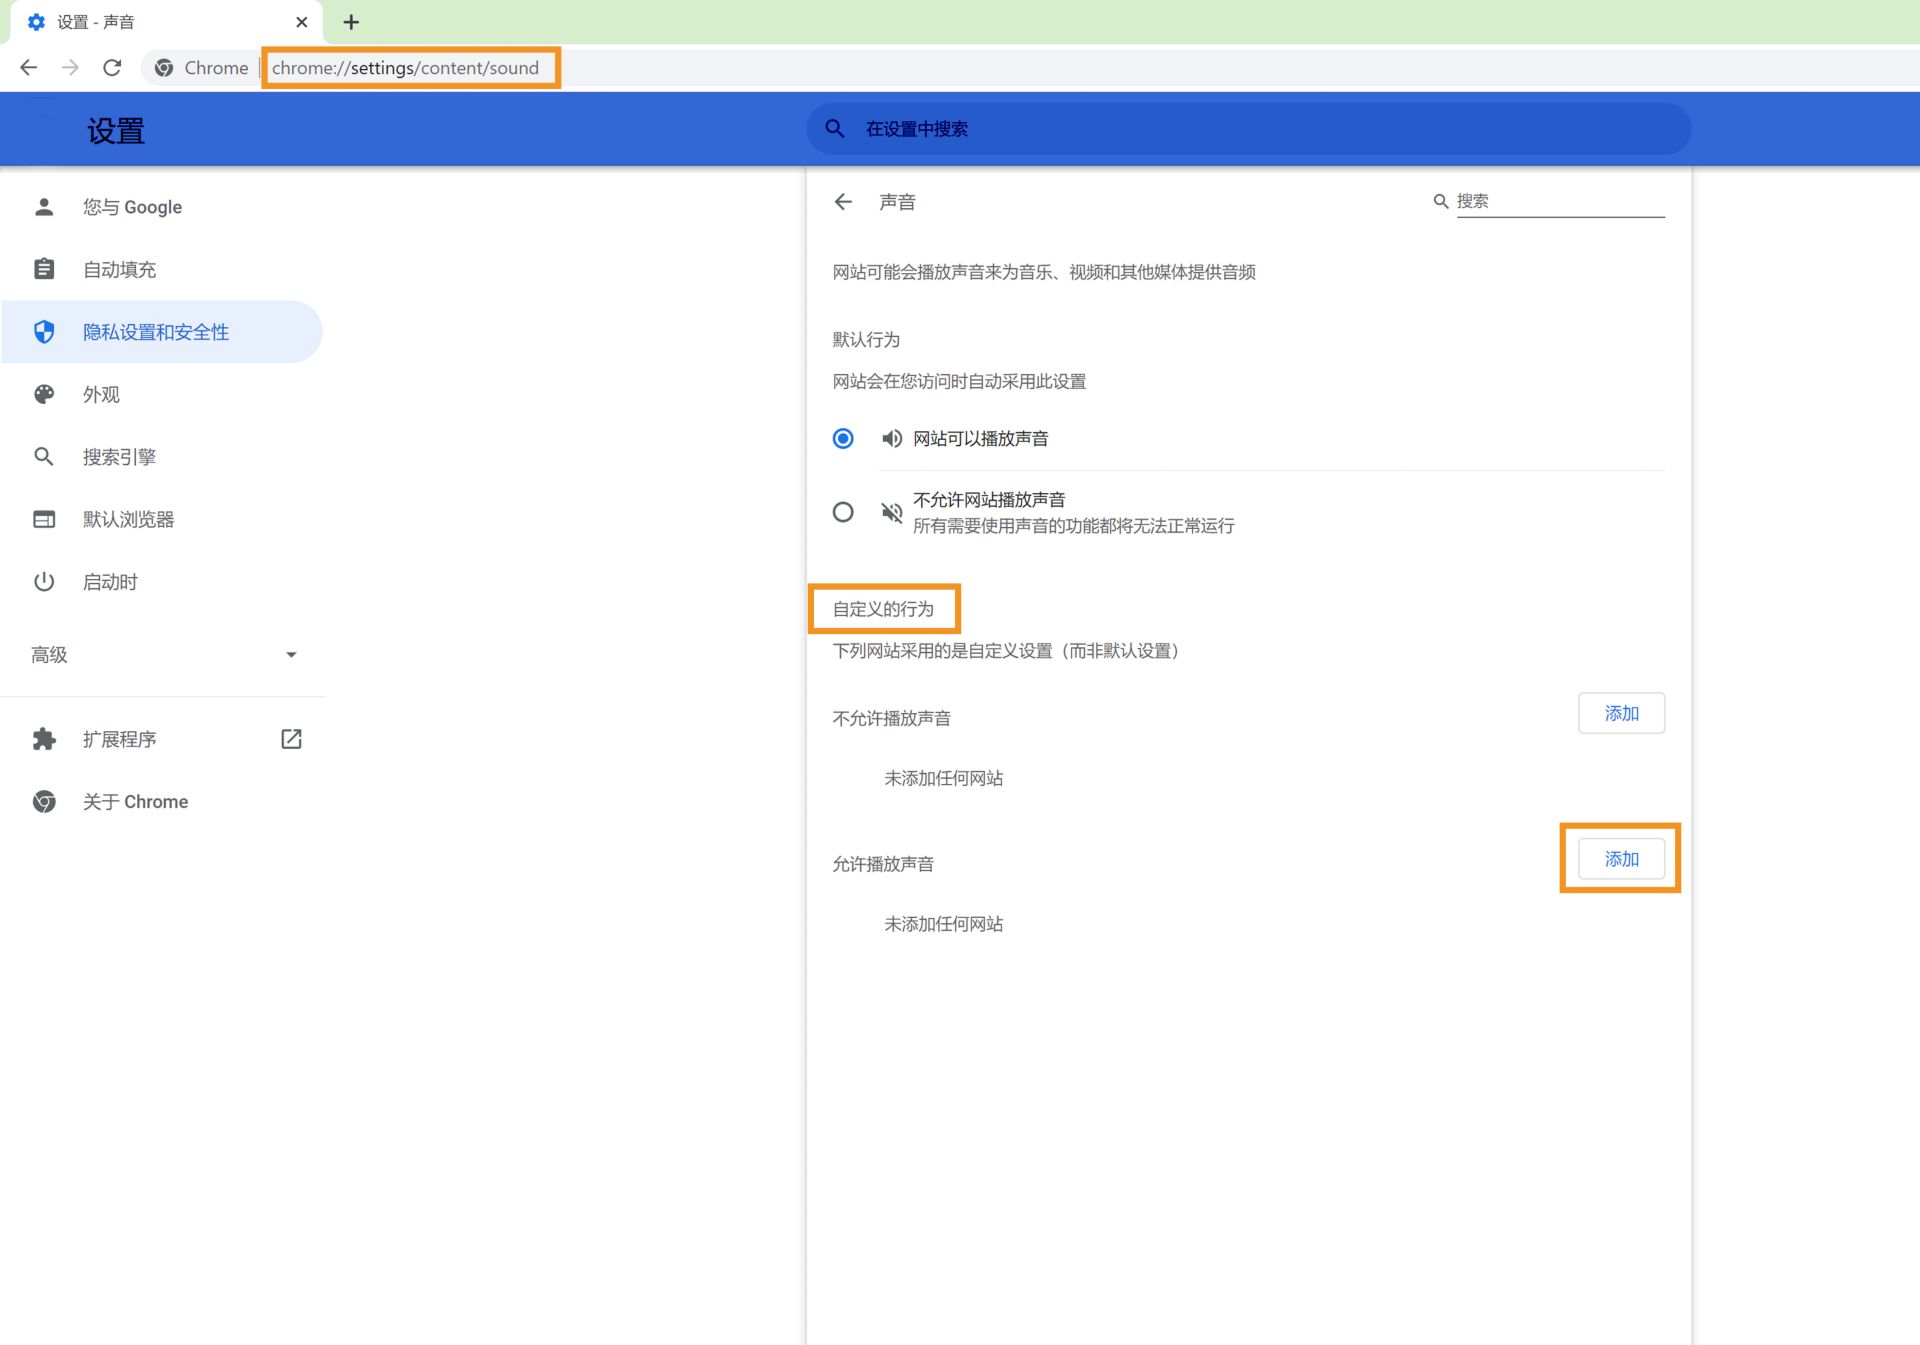
Task: Reload the page using the refresh icon
Action: click(x=111, y=67)
